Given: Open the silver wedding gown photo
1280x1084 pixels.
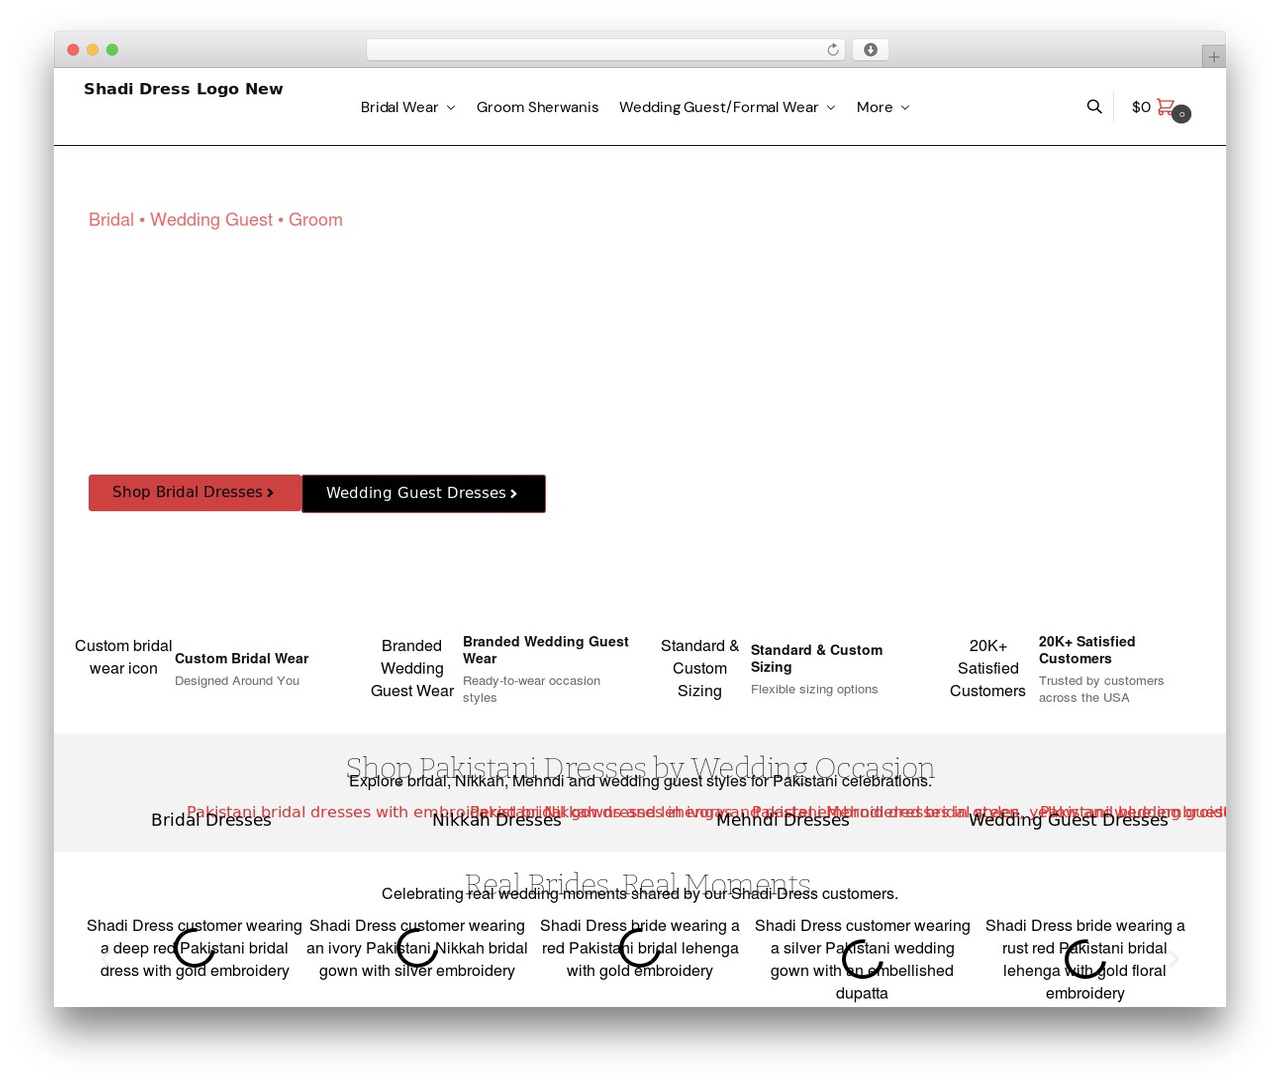Looking at the screenshot, I should 862,959.
